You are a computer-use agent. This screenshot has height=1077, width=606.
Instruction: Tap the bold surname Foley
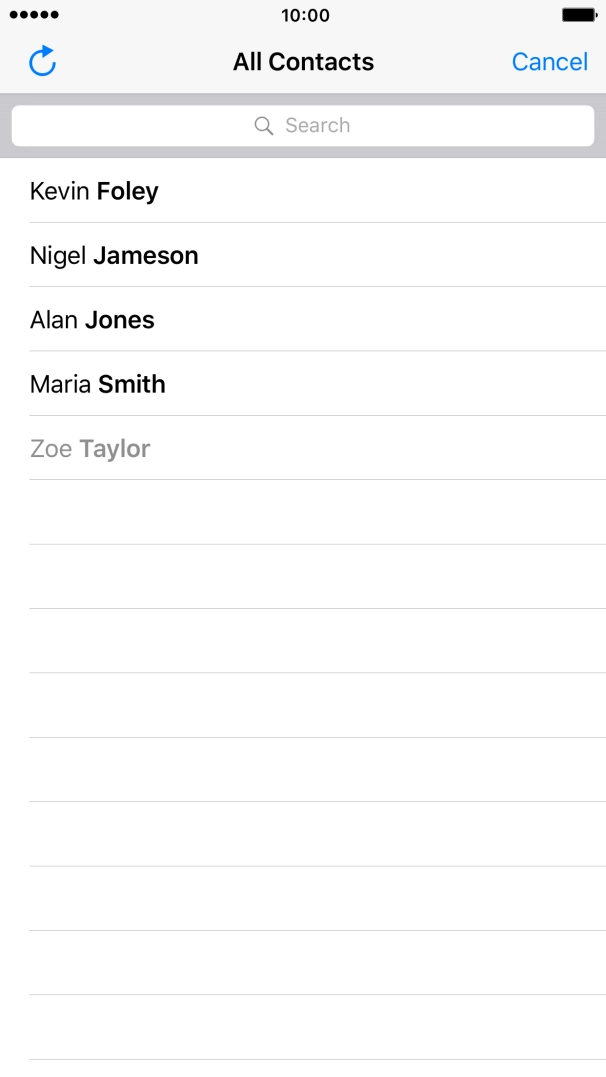click(x=127, y=191)
